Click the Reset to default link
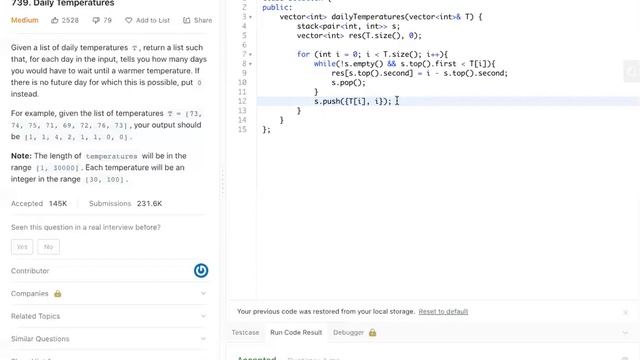Screen dimensions: 640x360 [x=443, y=311]
